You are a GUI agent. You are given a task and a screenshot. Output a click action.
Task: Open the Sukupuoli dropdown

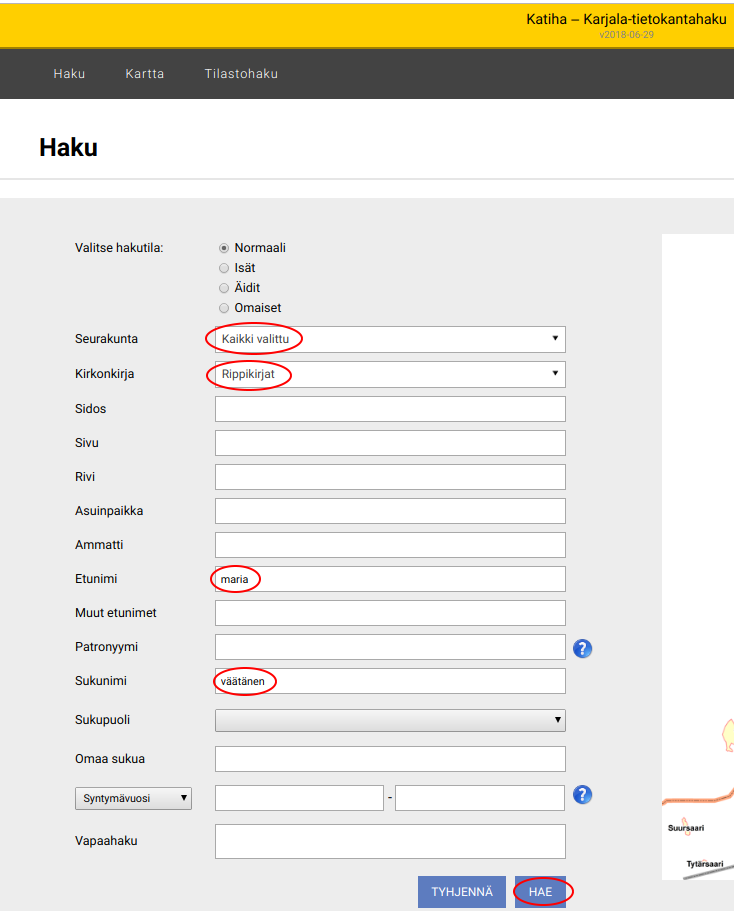coord(390,720)
